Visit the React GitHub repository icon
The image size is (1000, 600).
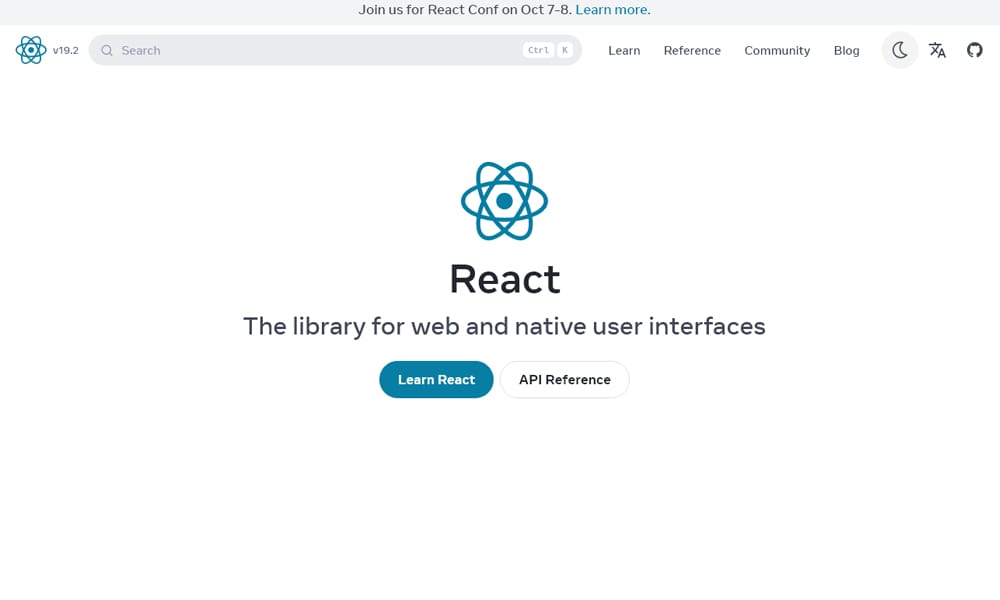[x=975, y=50]
